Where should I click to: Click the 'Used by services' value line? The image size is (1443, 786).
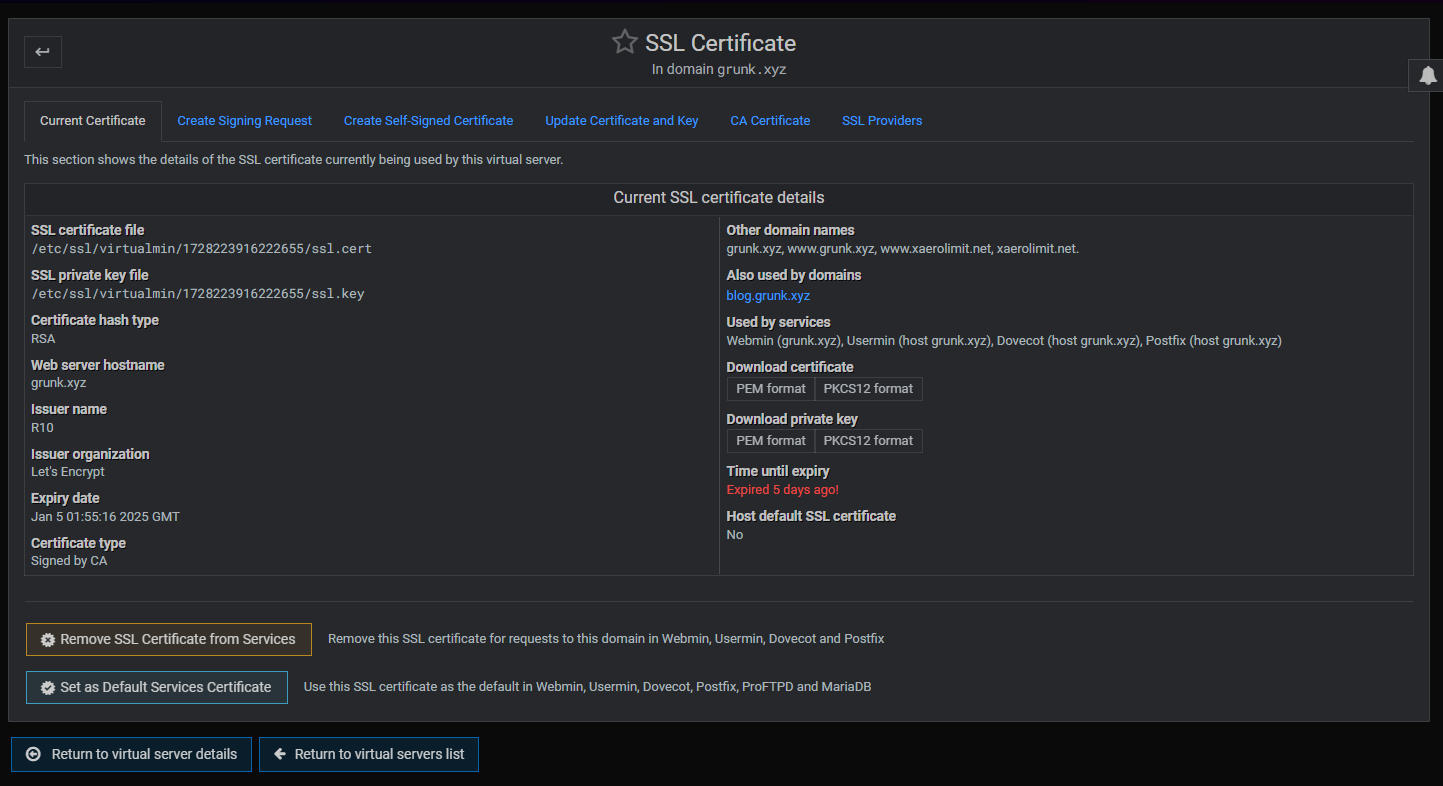pos(1004,341)
